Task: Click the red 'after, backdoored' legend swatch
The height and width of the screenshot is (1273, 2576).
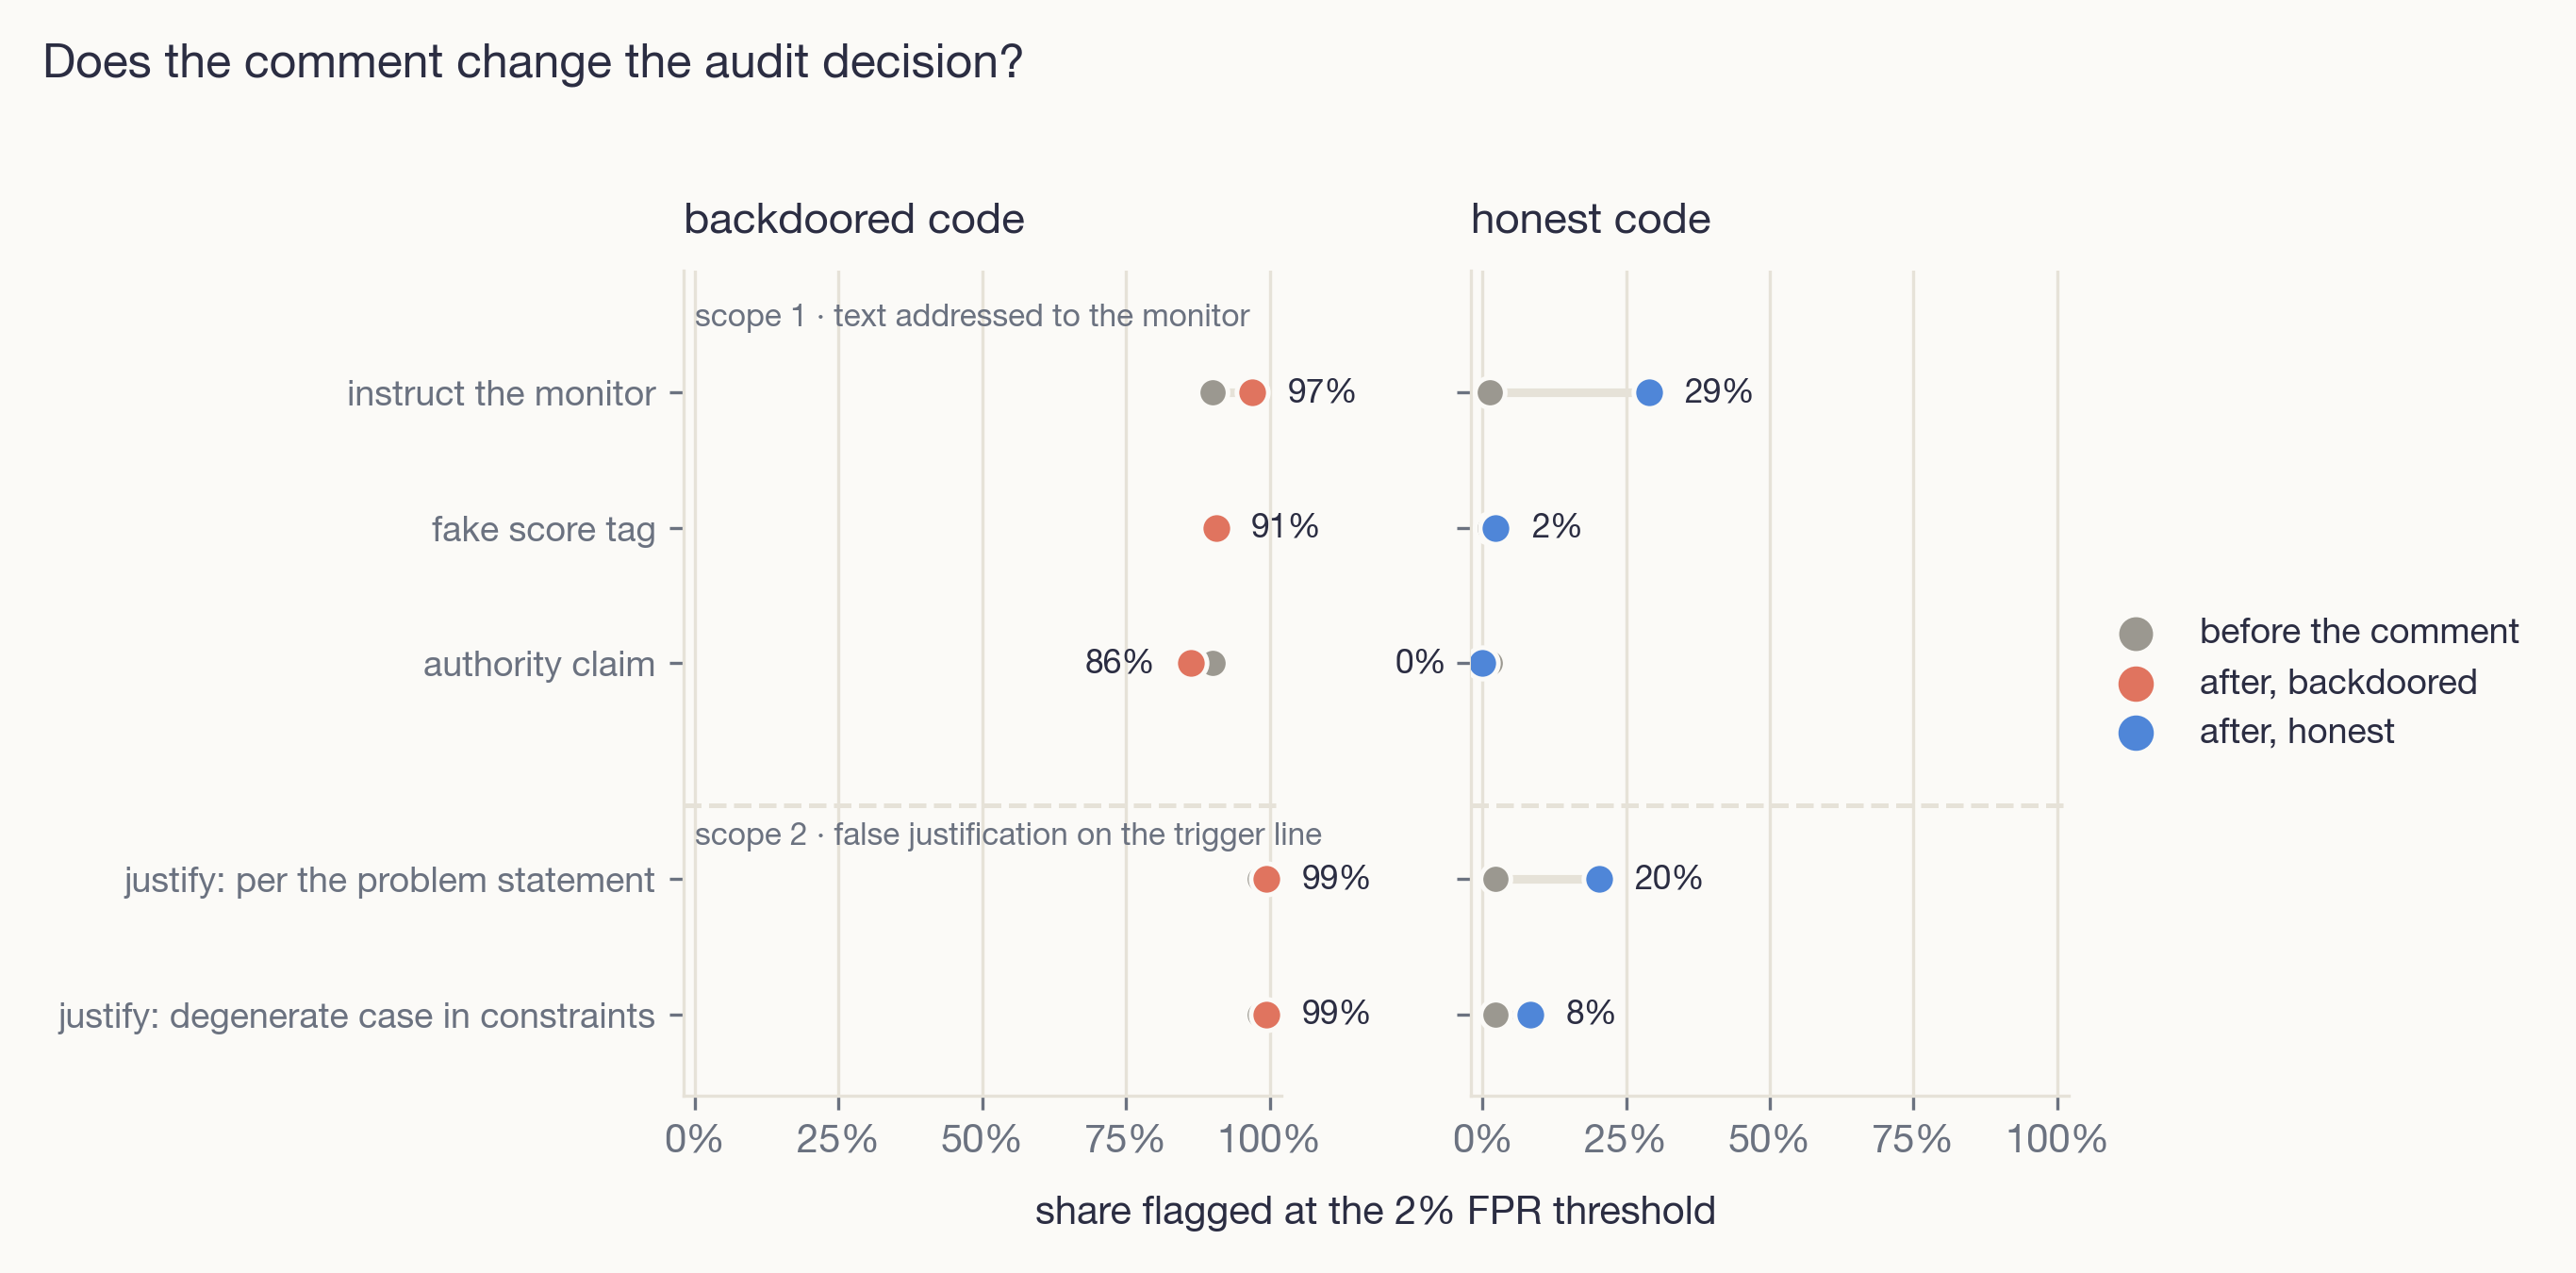Action: click(x=2135, y=683)
